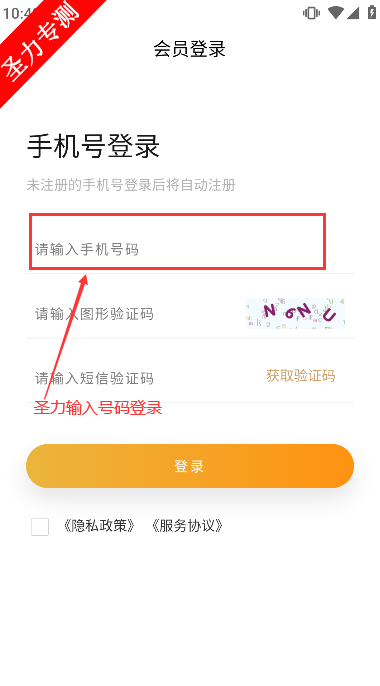
Task: Tap the red 圣力专测 corner ribbon
Action: click(42, 42)
